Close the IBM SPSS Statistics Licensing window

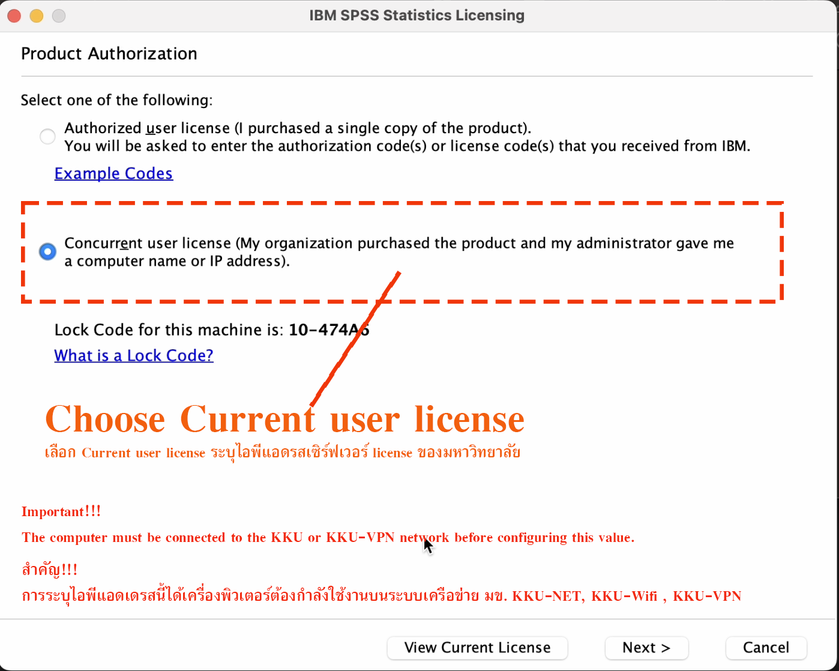[x=14, y=16]
